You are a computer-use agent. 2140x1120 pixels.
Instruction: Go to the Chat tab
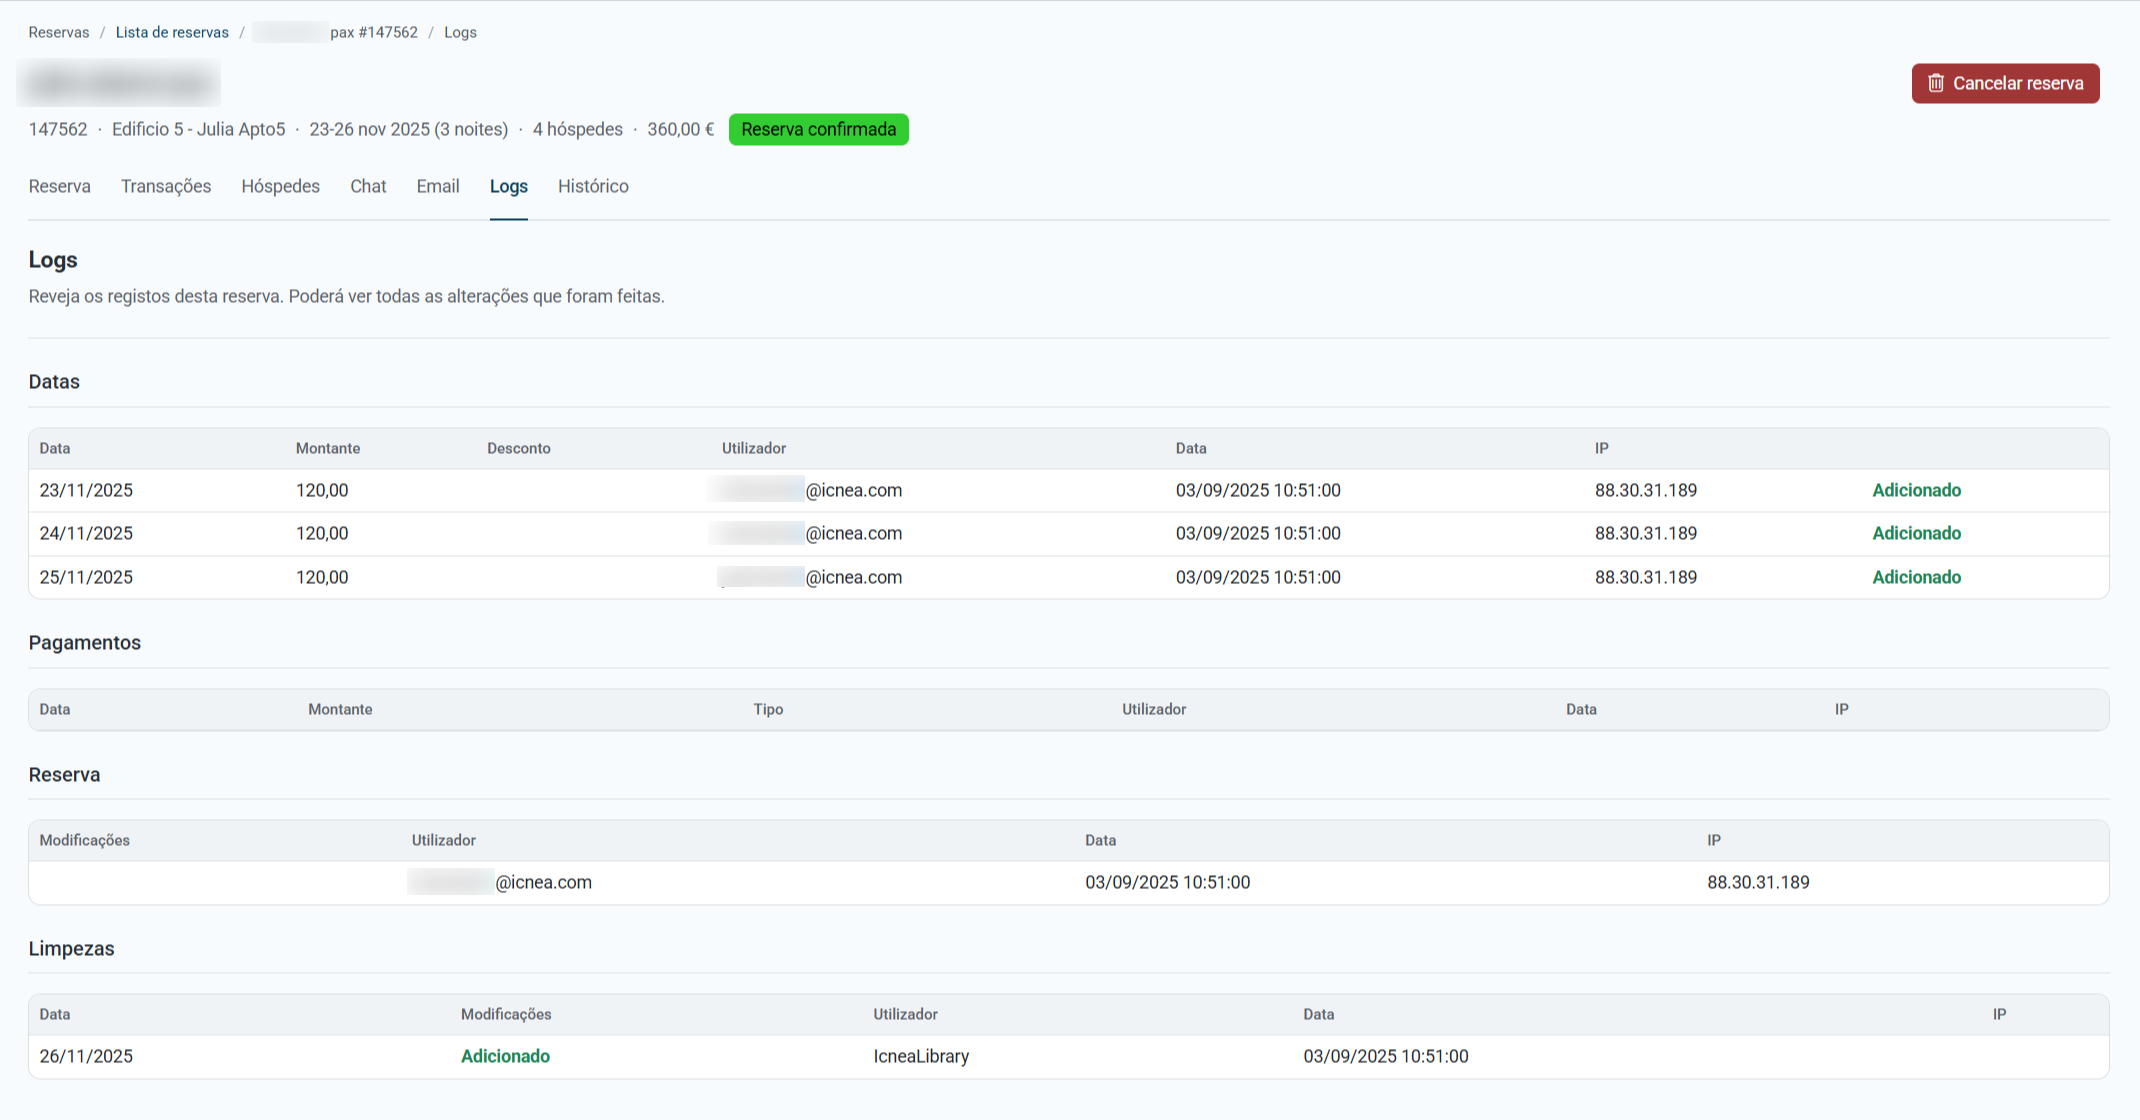click(368, 186)
